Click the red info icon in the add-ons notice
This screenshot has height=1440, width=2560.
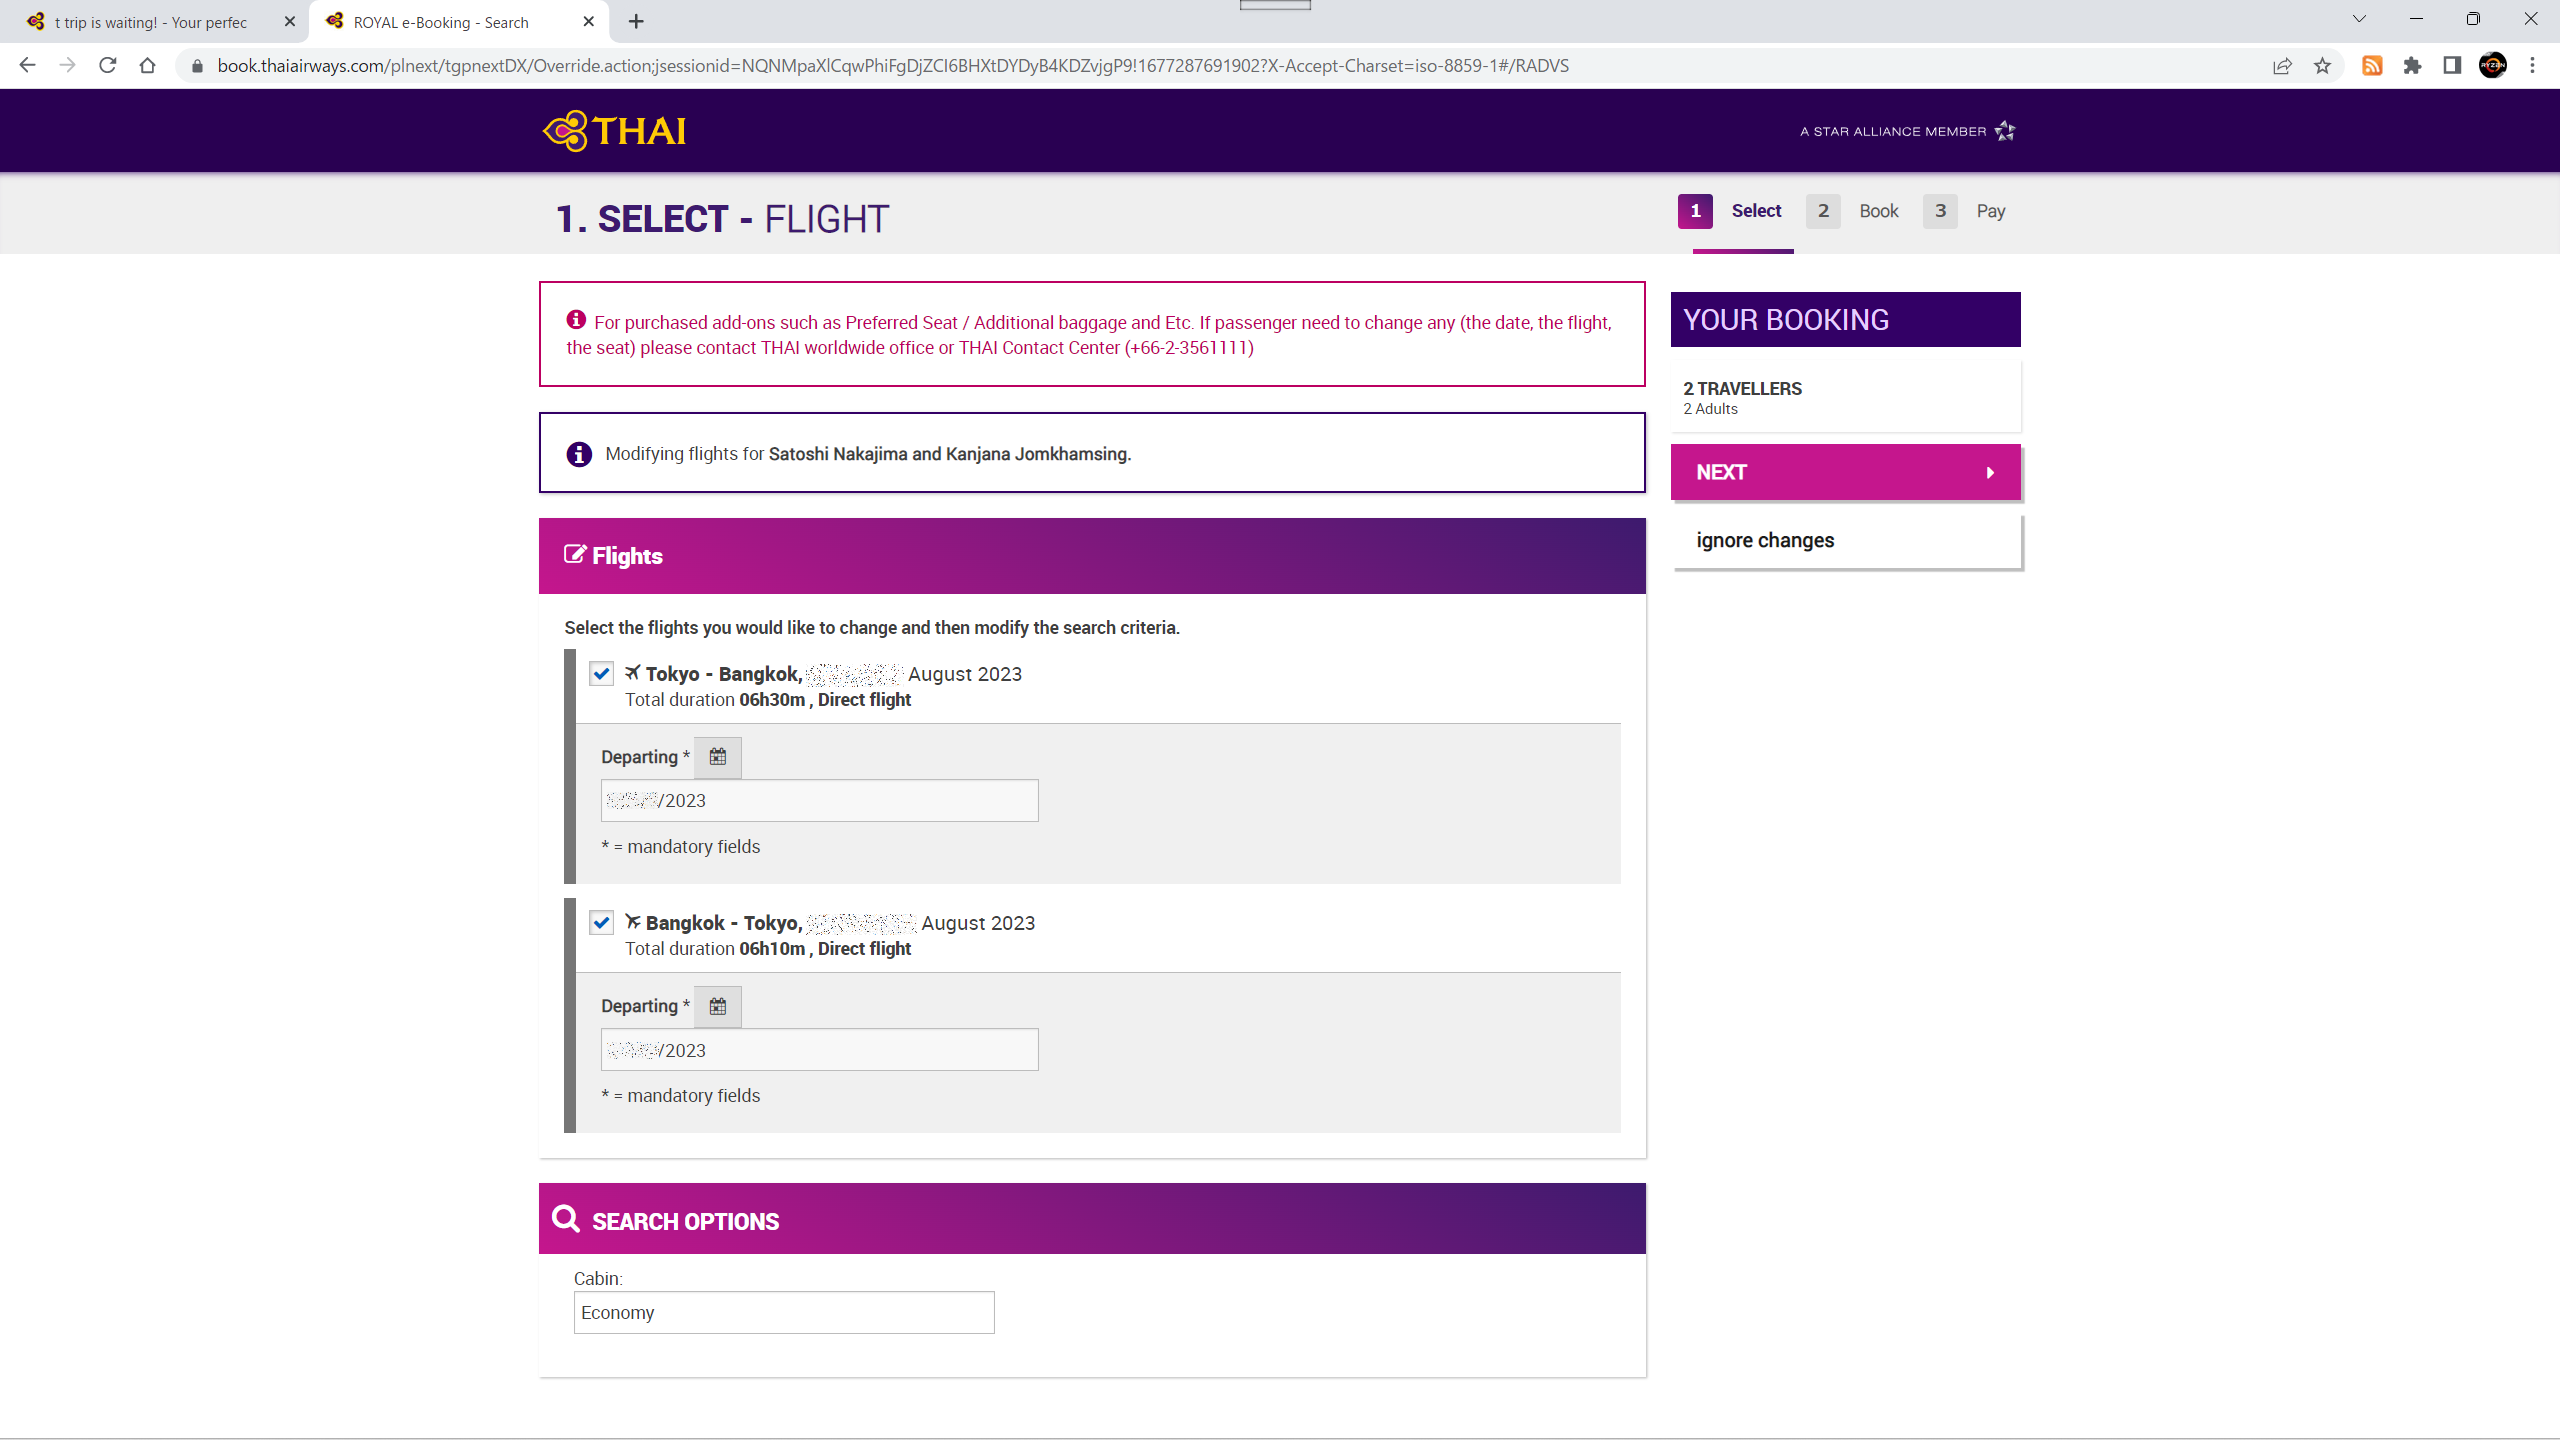pyautogui.click(x=576, y=320)
